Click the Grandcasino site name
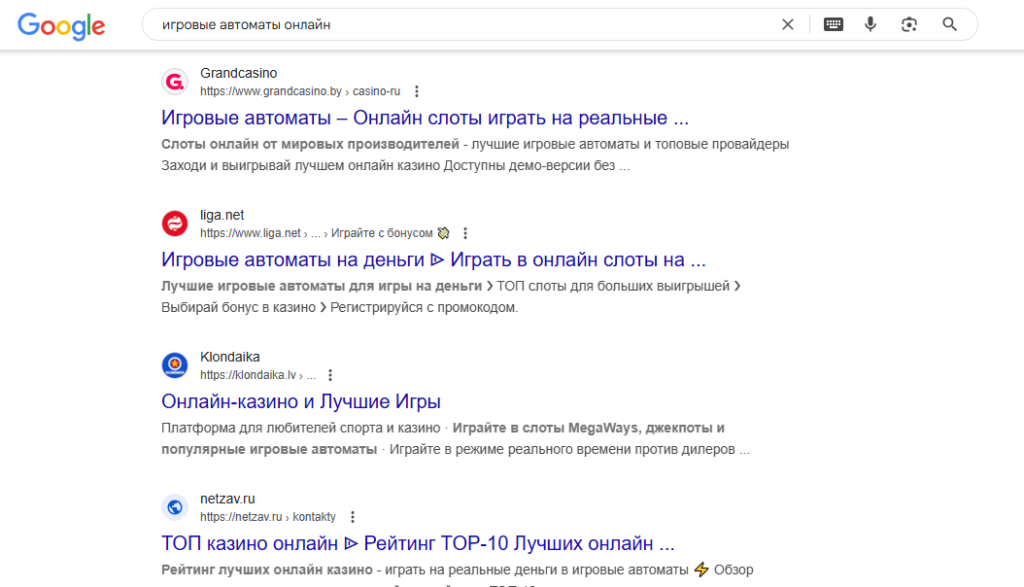1024x587 pixels. pos(238,73)
